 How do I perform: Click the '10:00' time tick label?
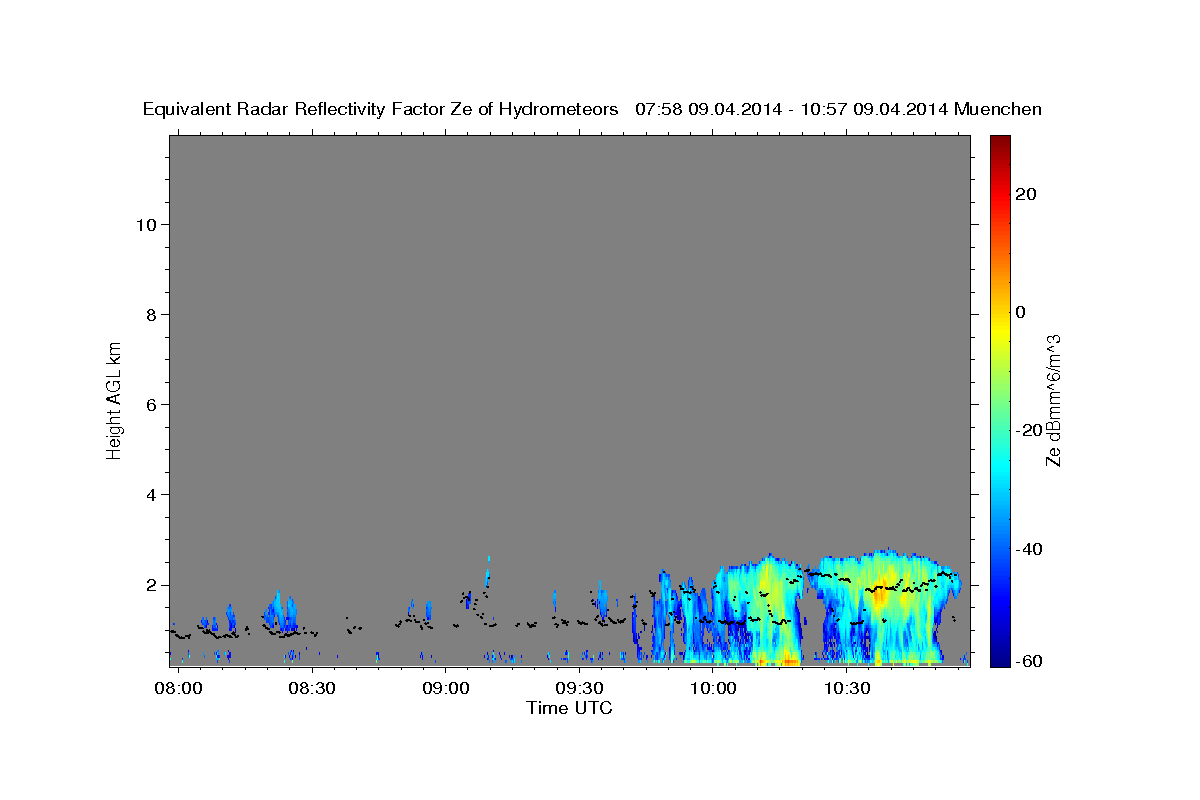coord(713,688)
